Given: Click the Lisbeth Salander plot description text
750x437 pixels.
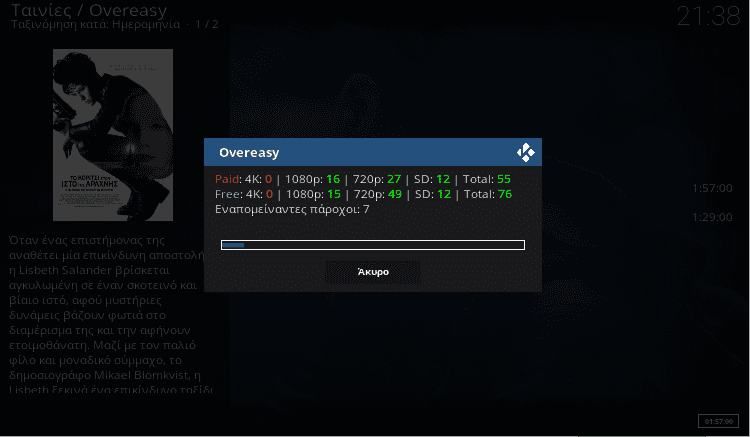Looking at the screenshot, I should click(x=108, y=315).
